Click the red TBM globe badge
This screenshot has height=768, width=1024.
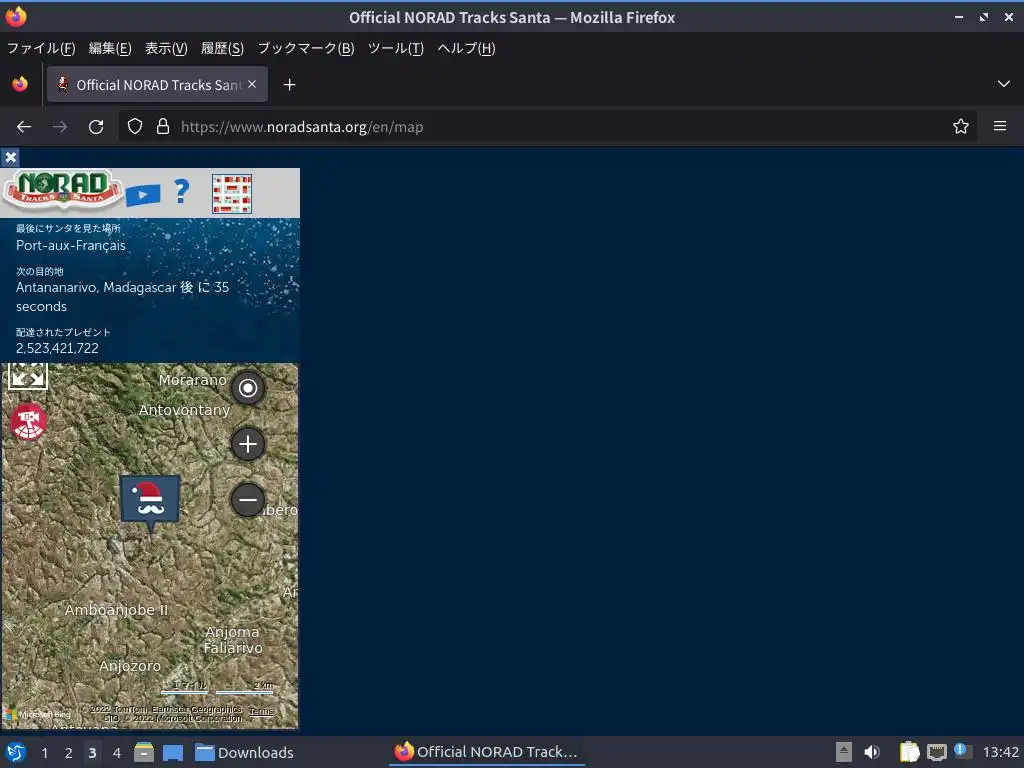pyautogui.click(x=28, y=422)
